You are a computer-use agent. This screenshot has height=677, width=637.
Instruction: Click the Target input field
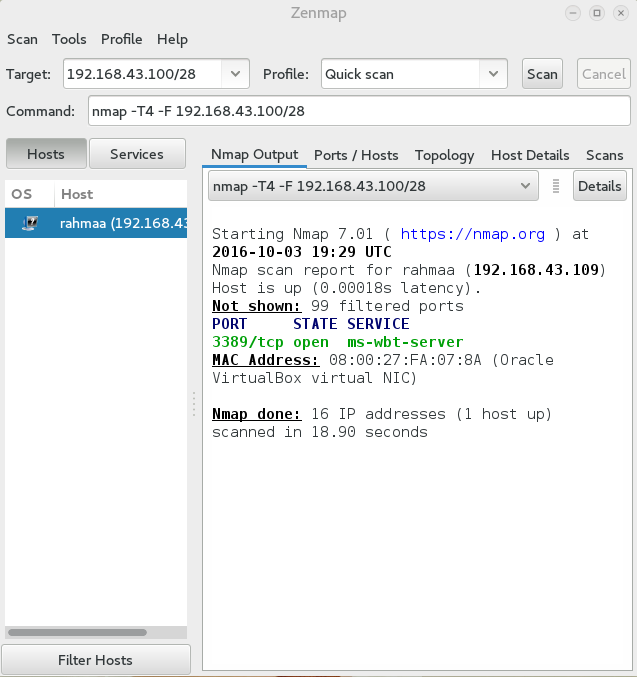pos(143,74)
